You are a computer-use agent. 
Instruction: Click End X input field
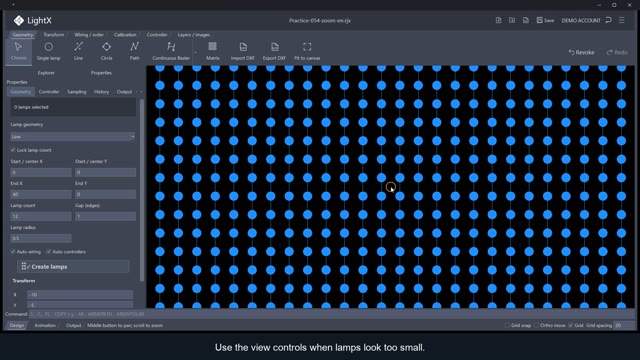41,194
